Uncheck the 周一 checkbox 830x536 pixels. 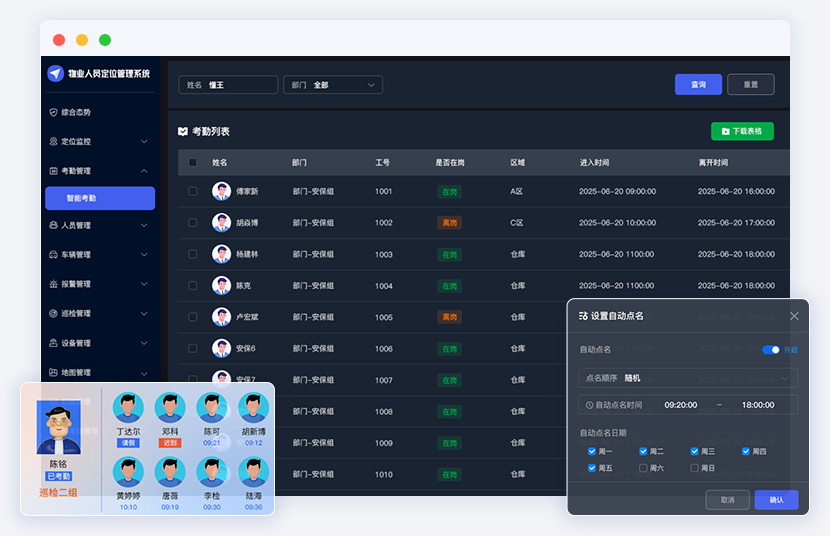[x=593, y=451]
